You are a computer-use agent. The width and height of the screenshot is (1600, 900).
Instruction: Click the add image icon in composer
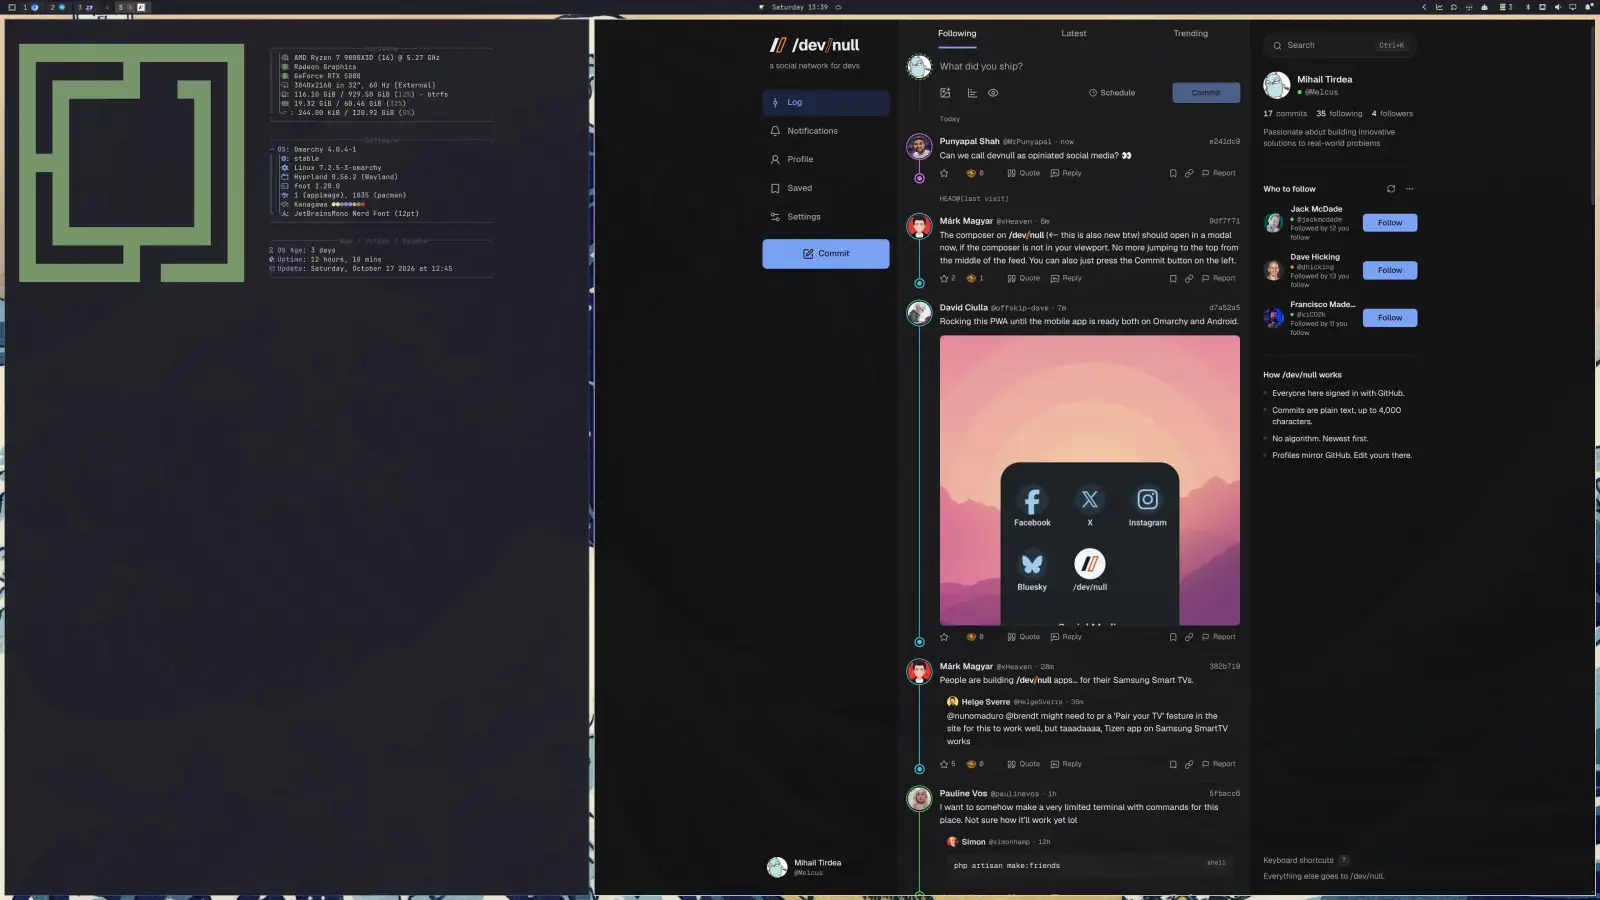coord(945,93)
